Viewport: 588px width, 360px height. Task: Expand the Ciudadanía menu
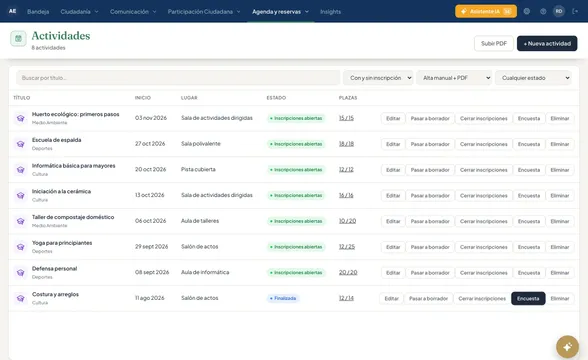point(79,12)
